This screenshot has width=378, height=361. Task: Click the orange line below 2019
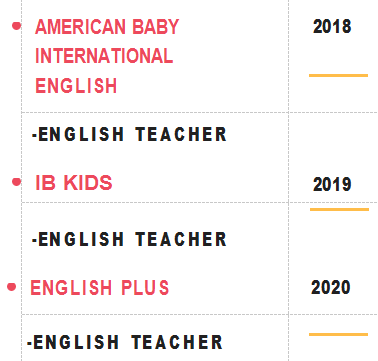pos(339,209)
